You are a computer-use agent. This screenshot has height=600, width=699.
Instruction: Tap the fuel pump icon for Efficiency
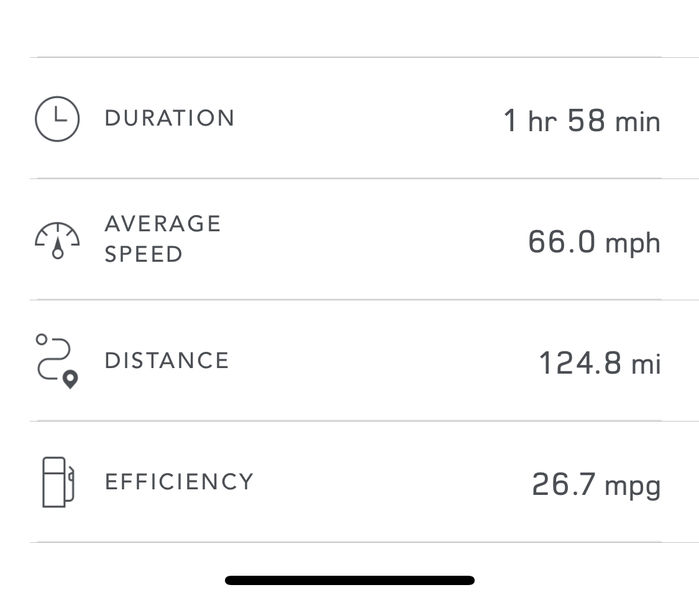click(58, 482)
